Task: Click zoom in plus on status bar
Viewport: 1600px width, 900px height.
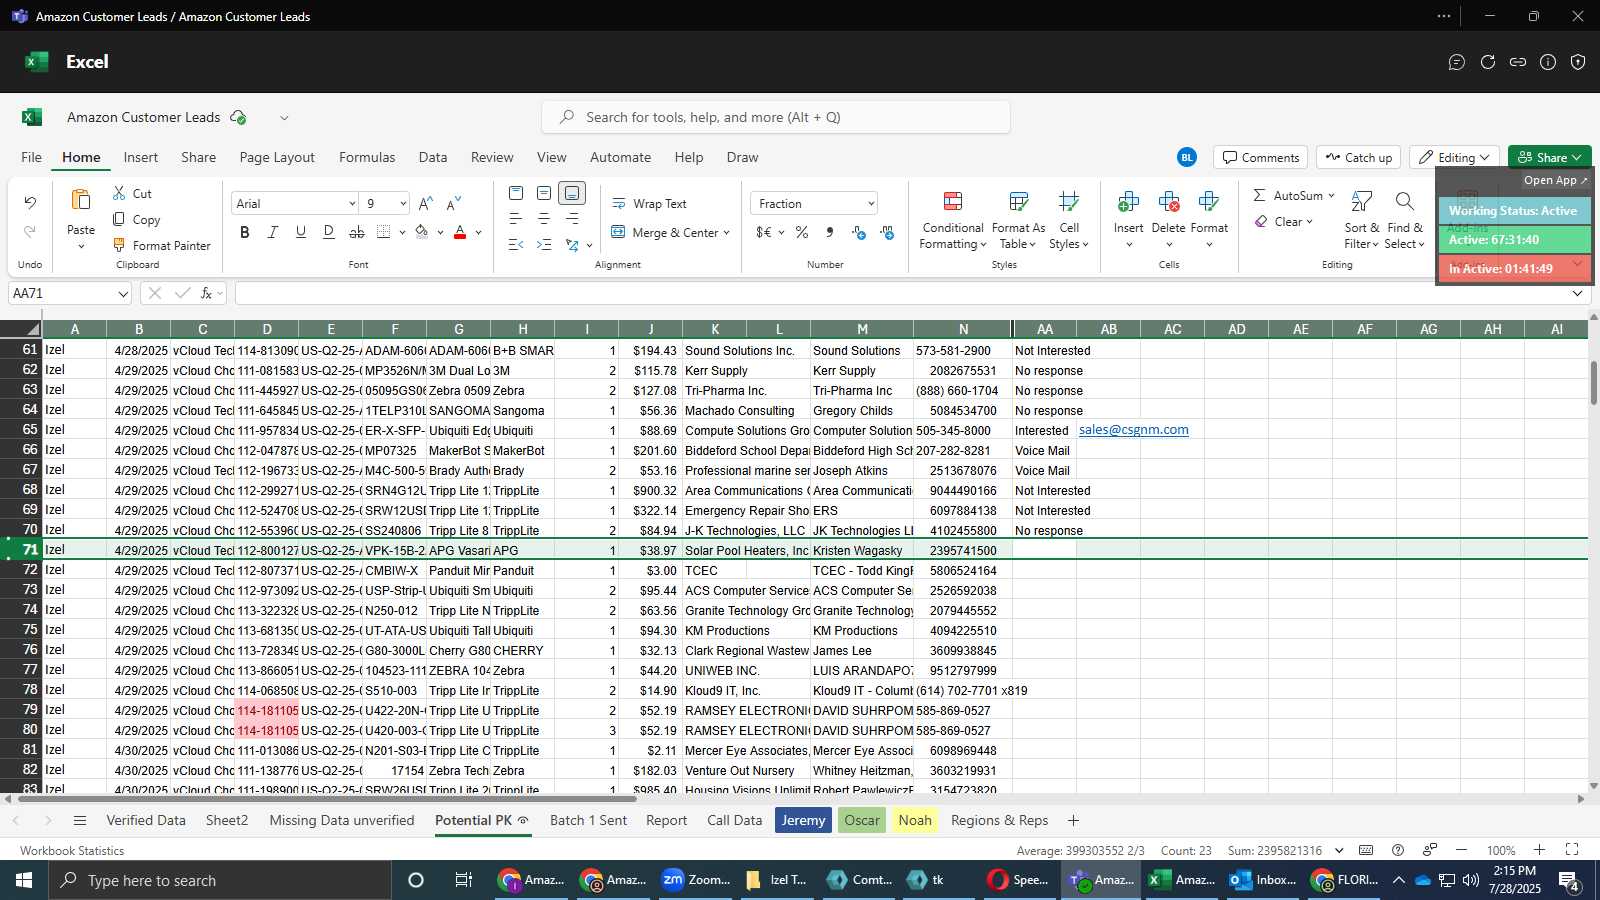Action: click(x=1539, y=850)
